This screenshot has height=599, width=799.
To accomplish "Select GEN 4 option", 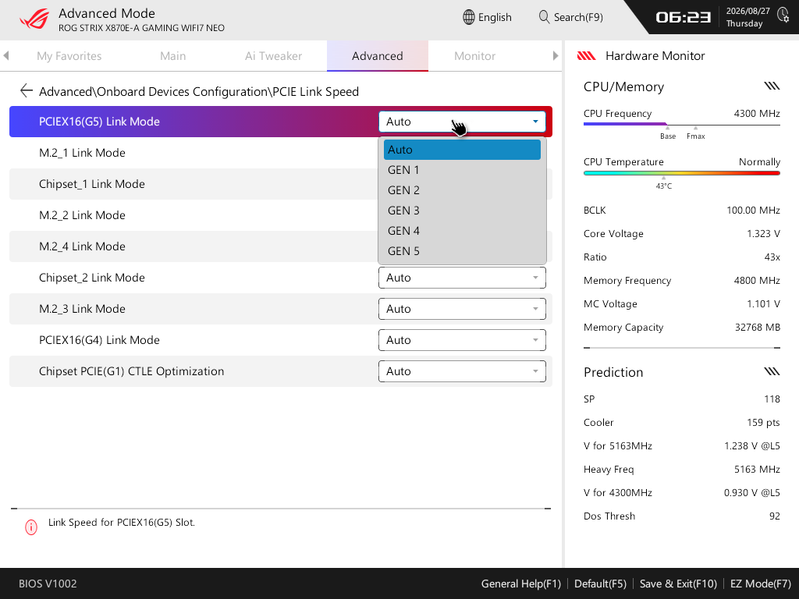I will coord(462,231).
